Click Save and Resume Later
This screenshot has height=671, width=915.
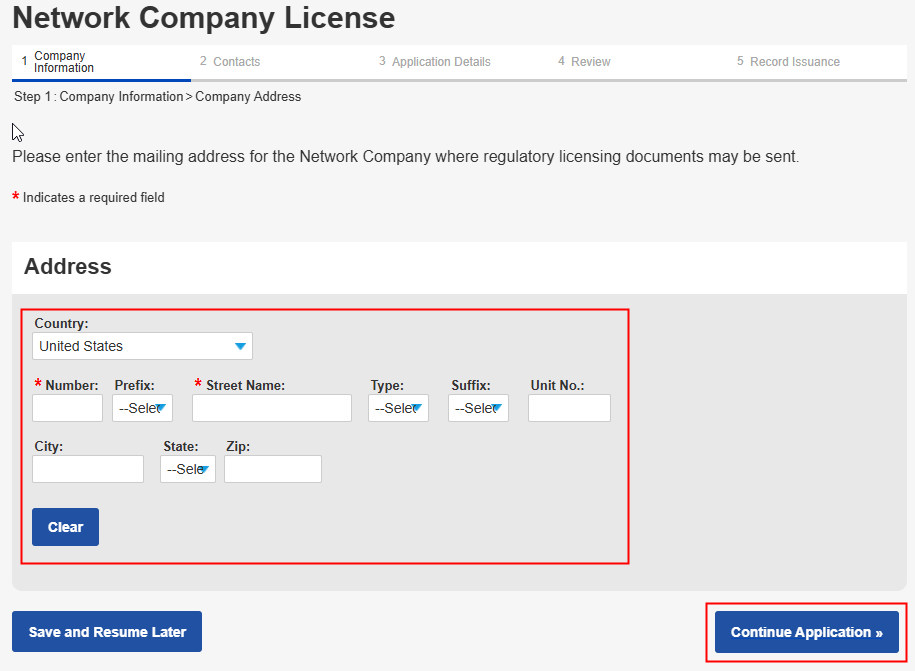[x=107, y=632]
